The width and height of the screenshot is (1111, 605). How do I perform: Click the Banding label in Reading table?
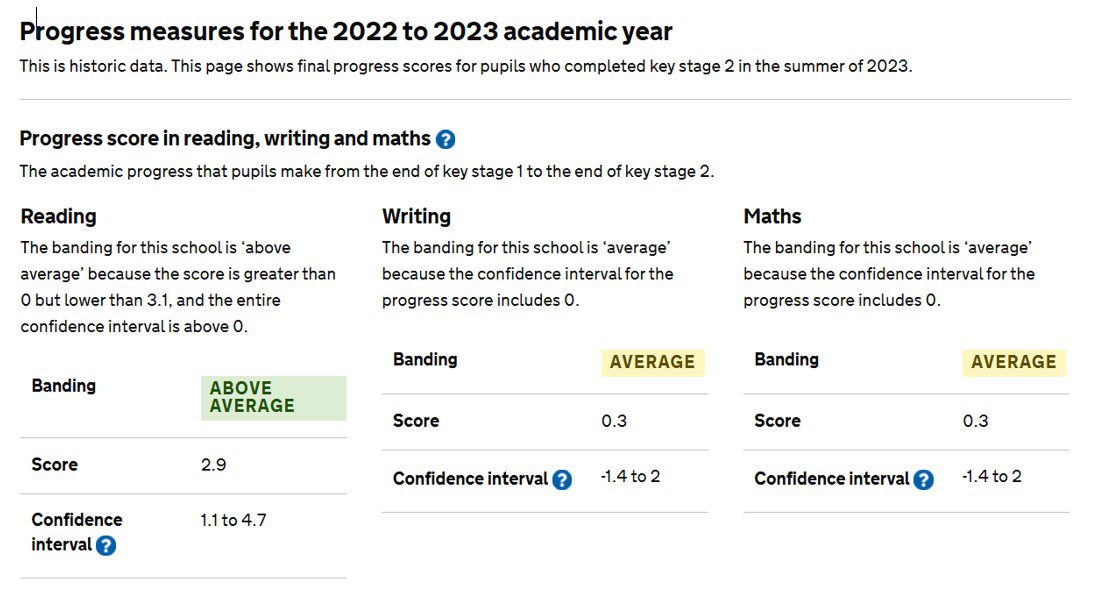[63, 386]
